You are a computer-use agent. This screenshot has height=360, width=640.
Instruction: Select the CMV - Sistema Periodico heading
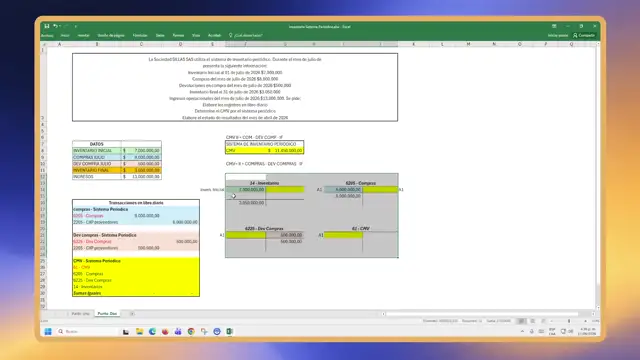coord(97,261)
